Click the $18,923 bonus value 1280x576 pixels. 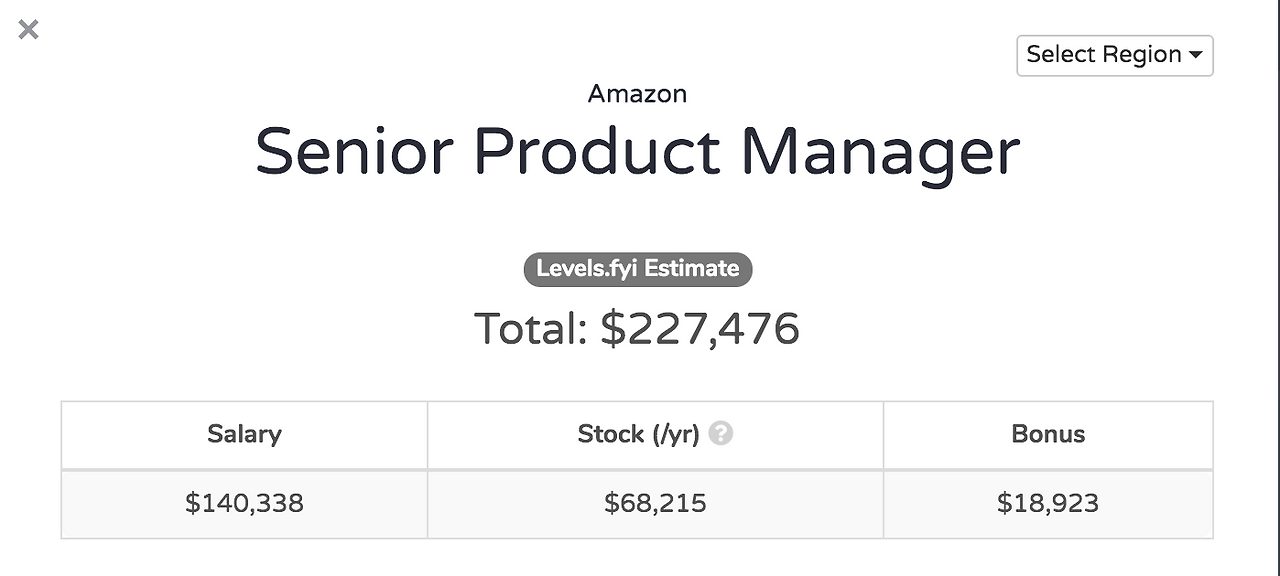click(1048, 503)
